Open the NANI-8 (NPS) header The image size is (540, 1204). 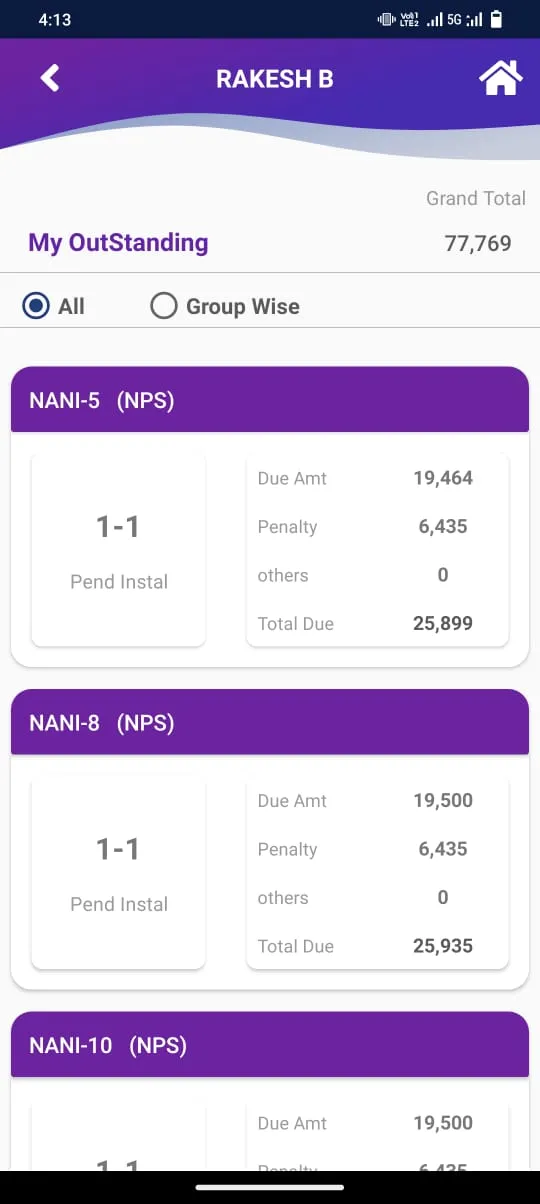270,722
